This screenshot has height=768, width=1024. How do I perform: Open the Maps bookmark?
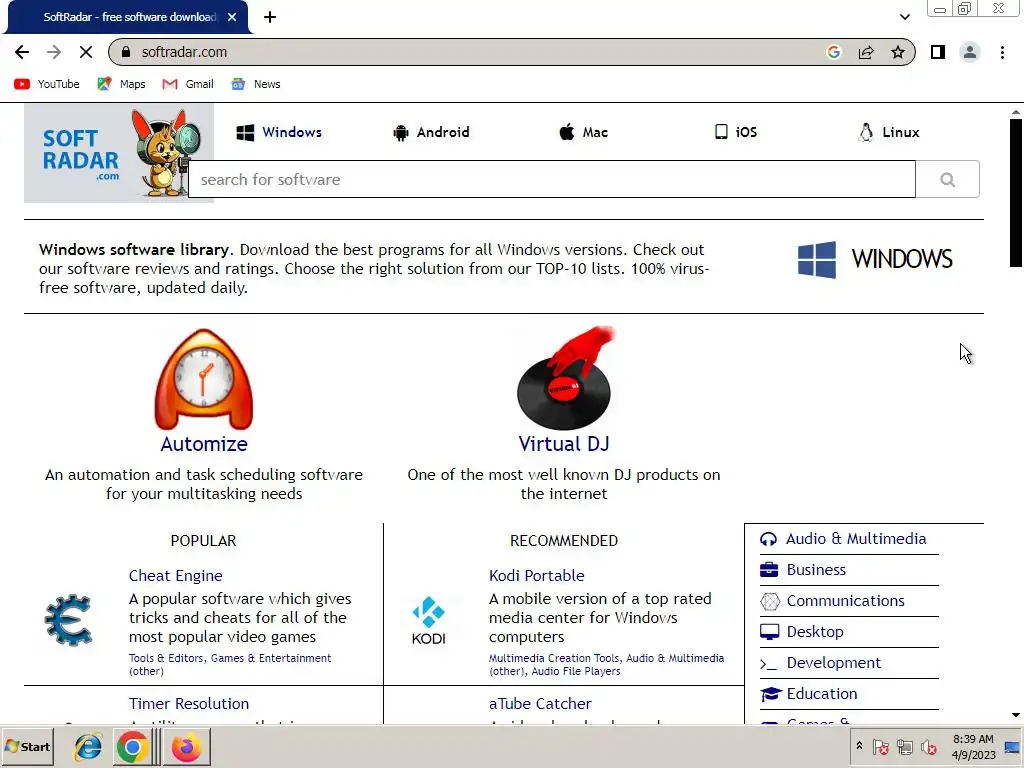coord(121,84)
